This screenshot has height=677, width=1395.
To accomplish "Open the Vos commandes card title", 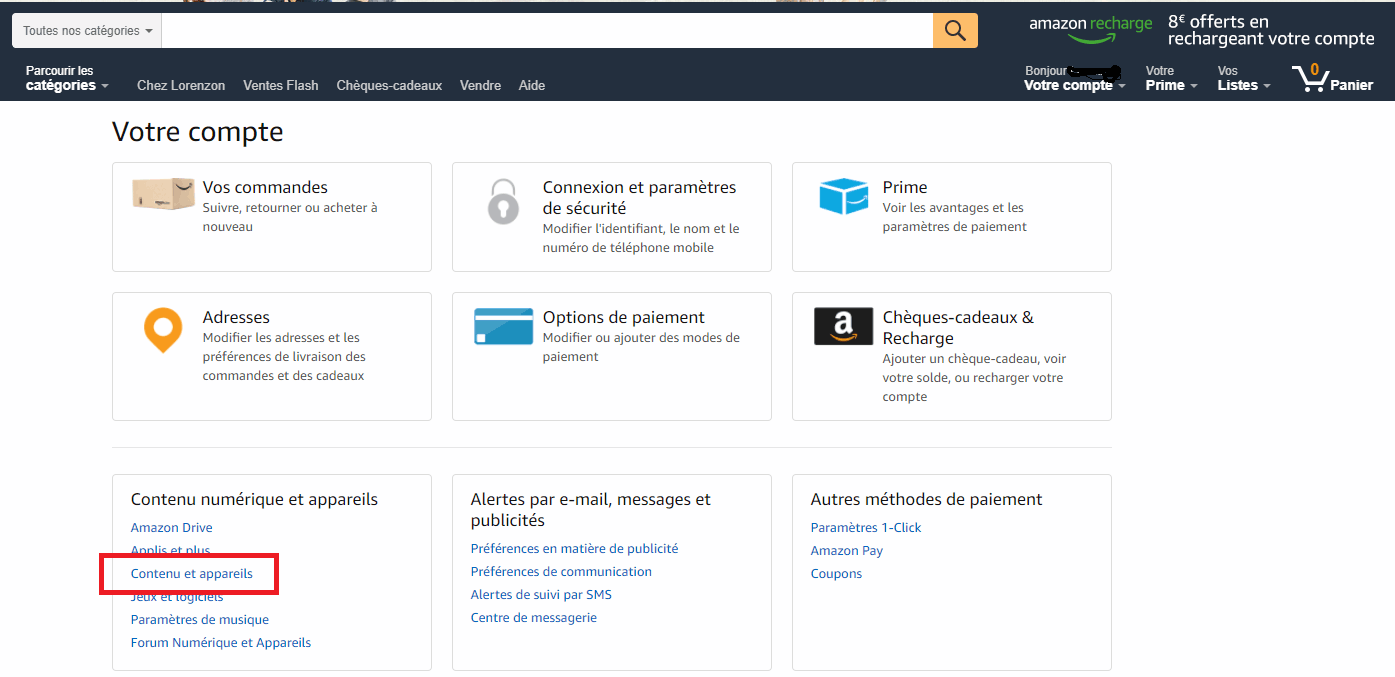I will click(265, 187).
